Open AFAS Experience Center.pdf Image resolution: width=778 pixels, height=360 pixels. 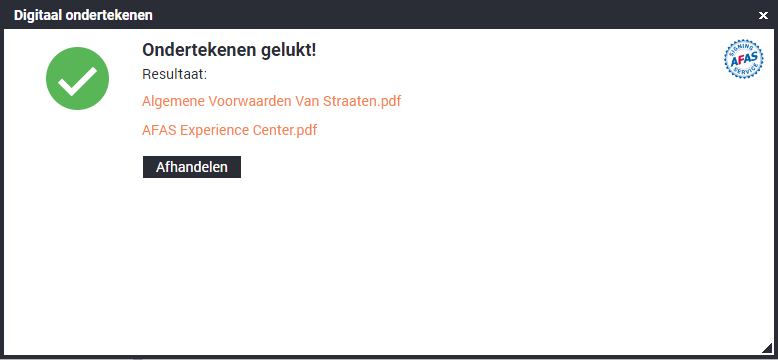click(x=229, y=130)
